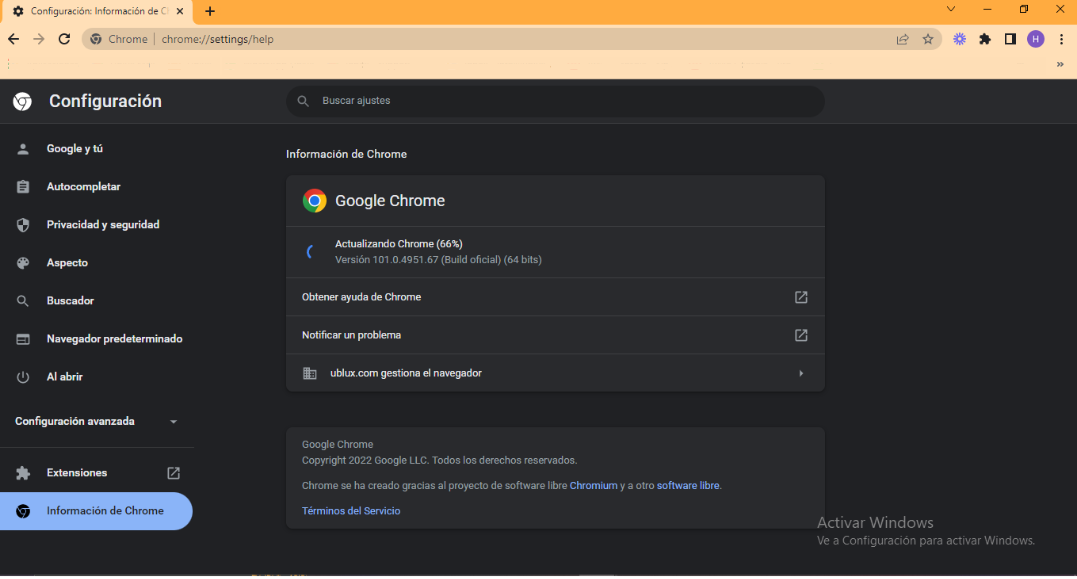Open the software libre link
The width and height of the screenshot is (1077, 579).
click(x=688, y=486)
